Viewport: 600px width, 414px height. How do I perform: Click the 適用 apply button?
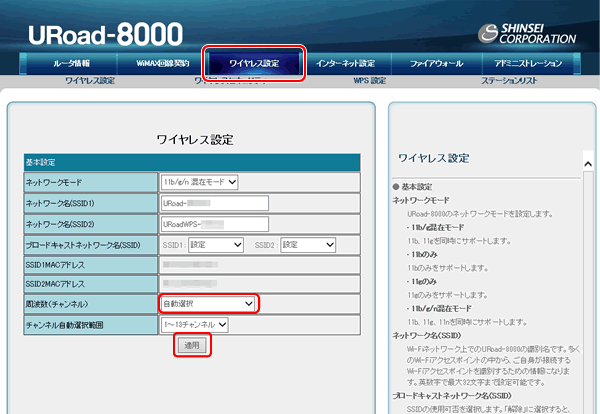pos(192,345)
